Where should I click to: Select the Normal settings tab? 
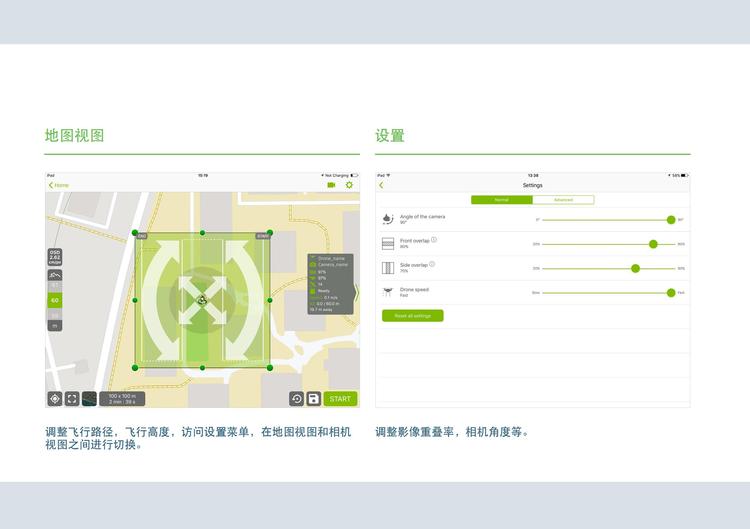(502, 200)
